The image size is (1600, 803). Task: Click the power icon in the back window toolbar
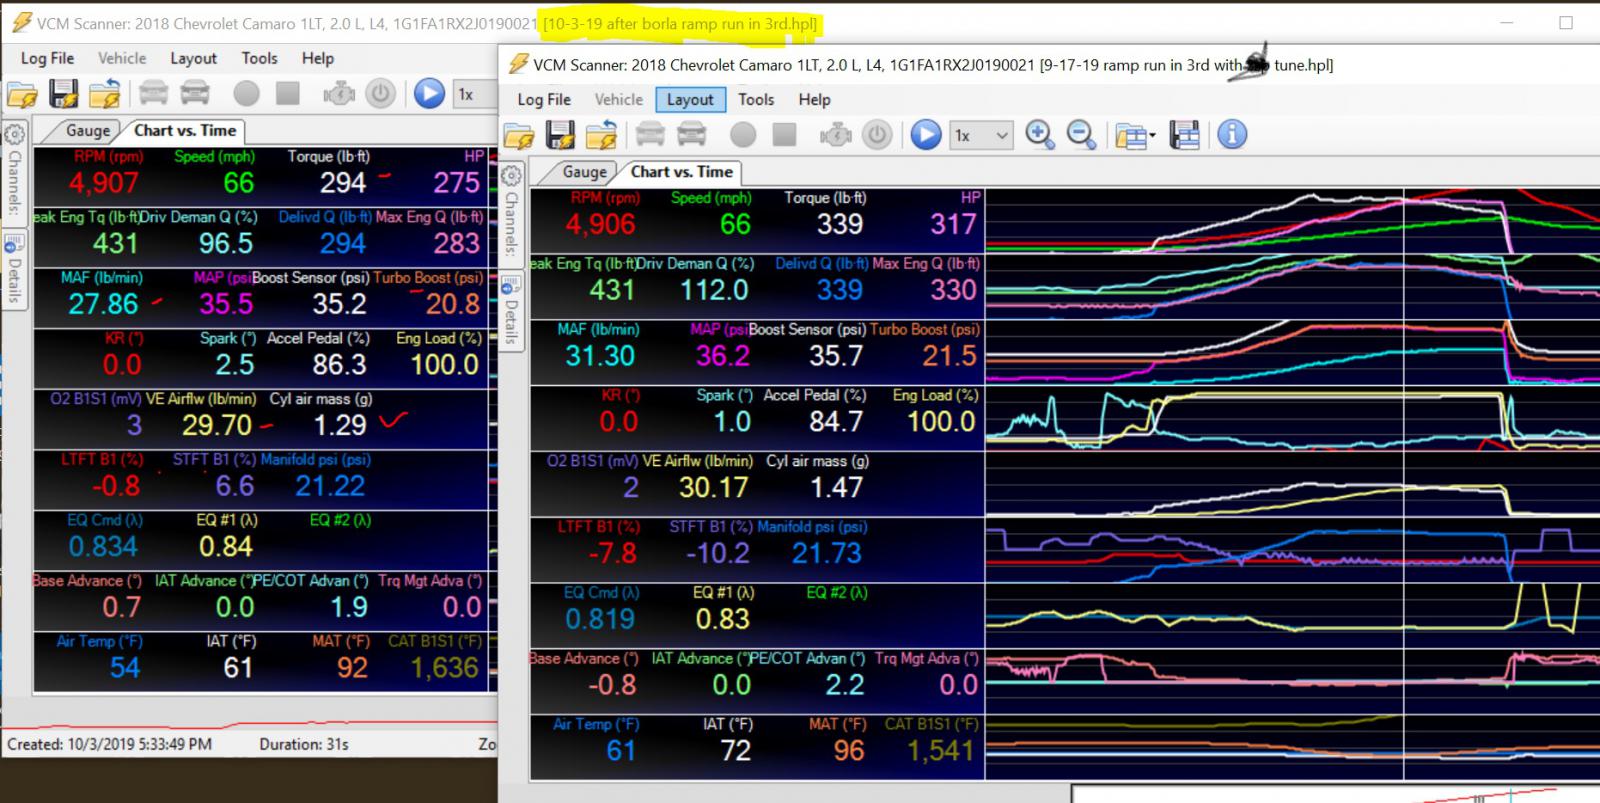point(380,94)
